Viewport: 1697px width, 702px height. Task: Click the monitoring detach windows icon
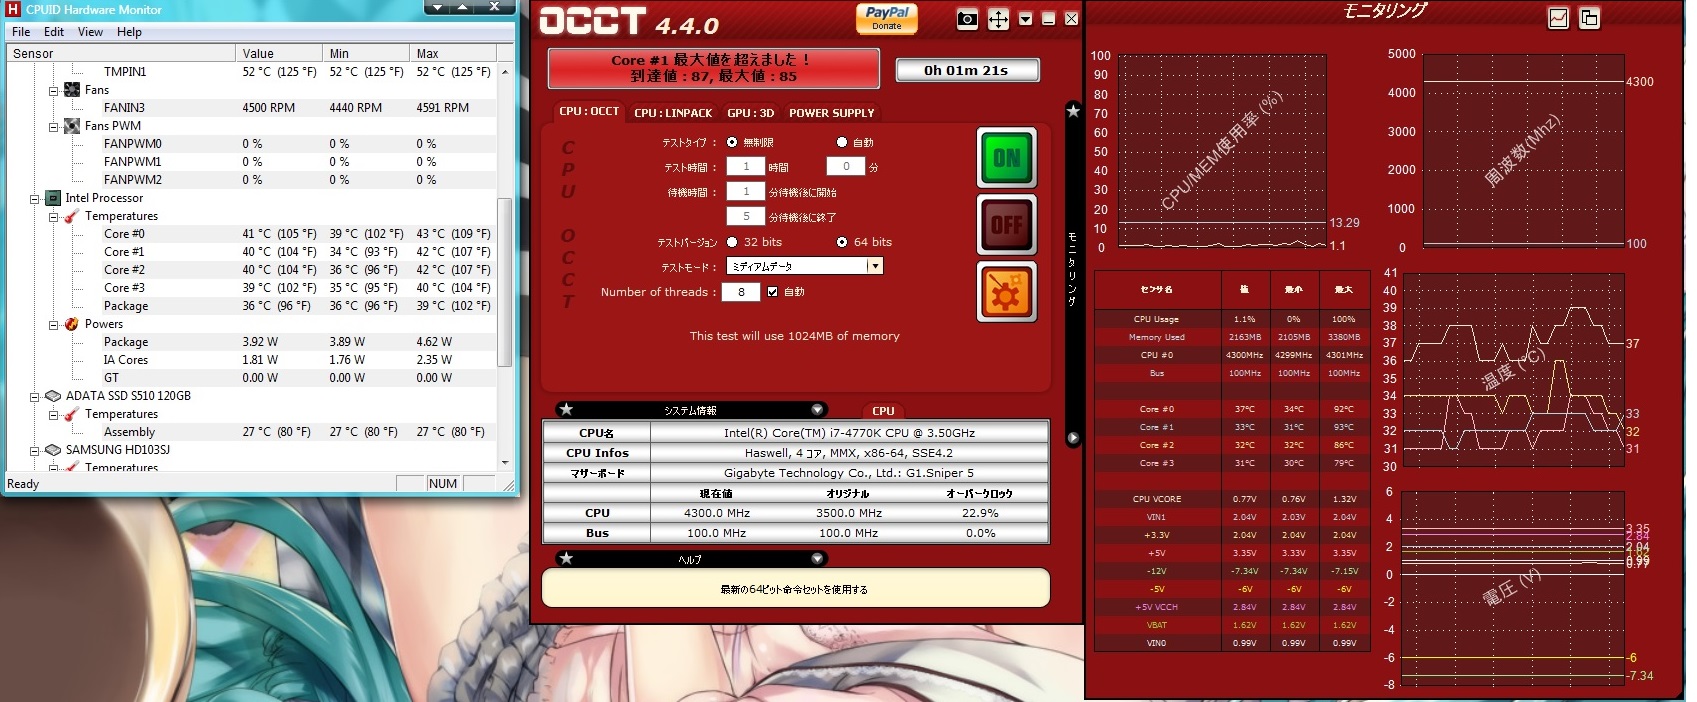point(1589,18)
